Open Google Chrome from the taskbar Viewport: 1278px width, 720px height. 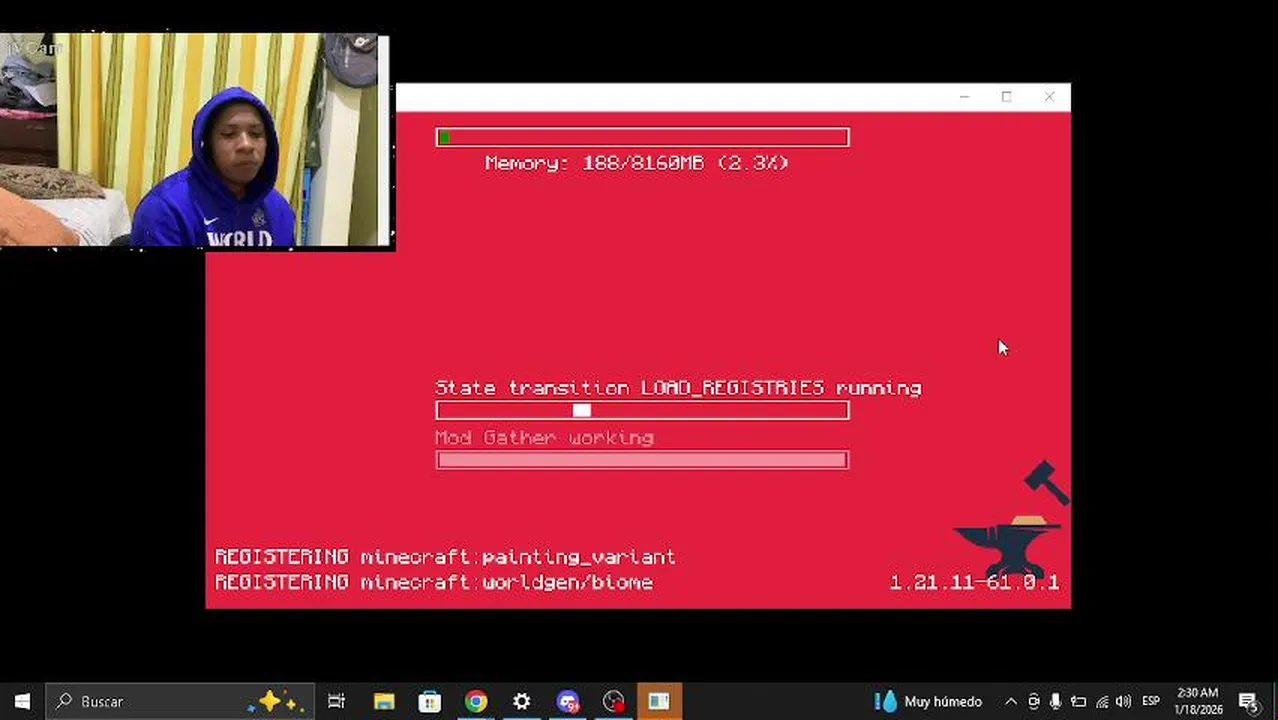point(476,701)
